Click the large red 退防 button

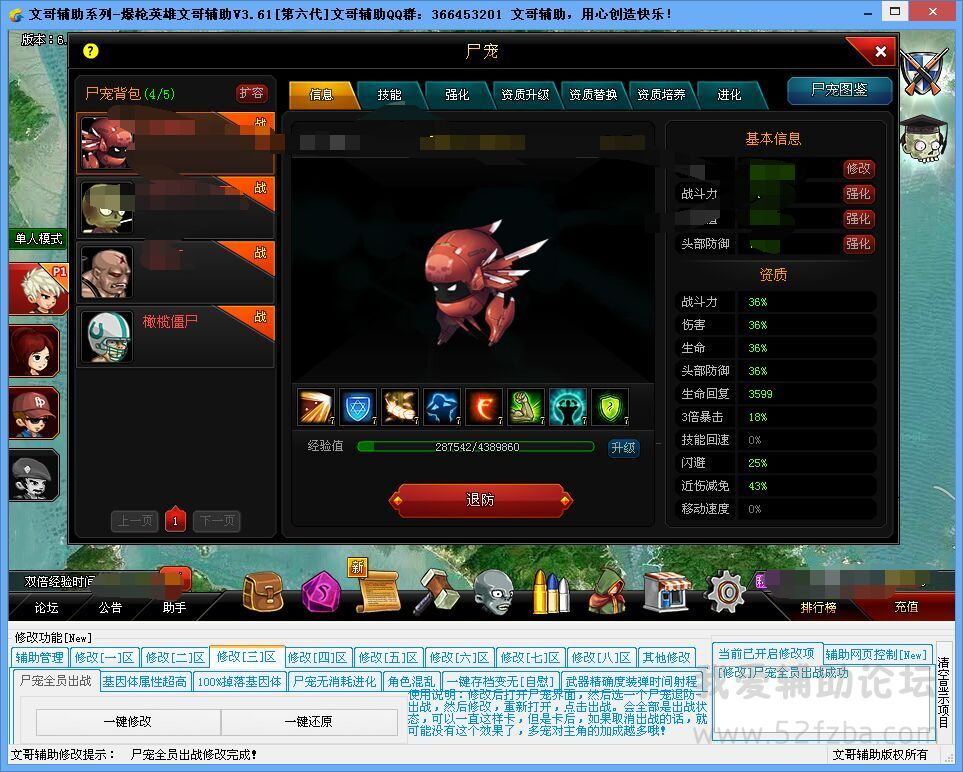point(481,500)
